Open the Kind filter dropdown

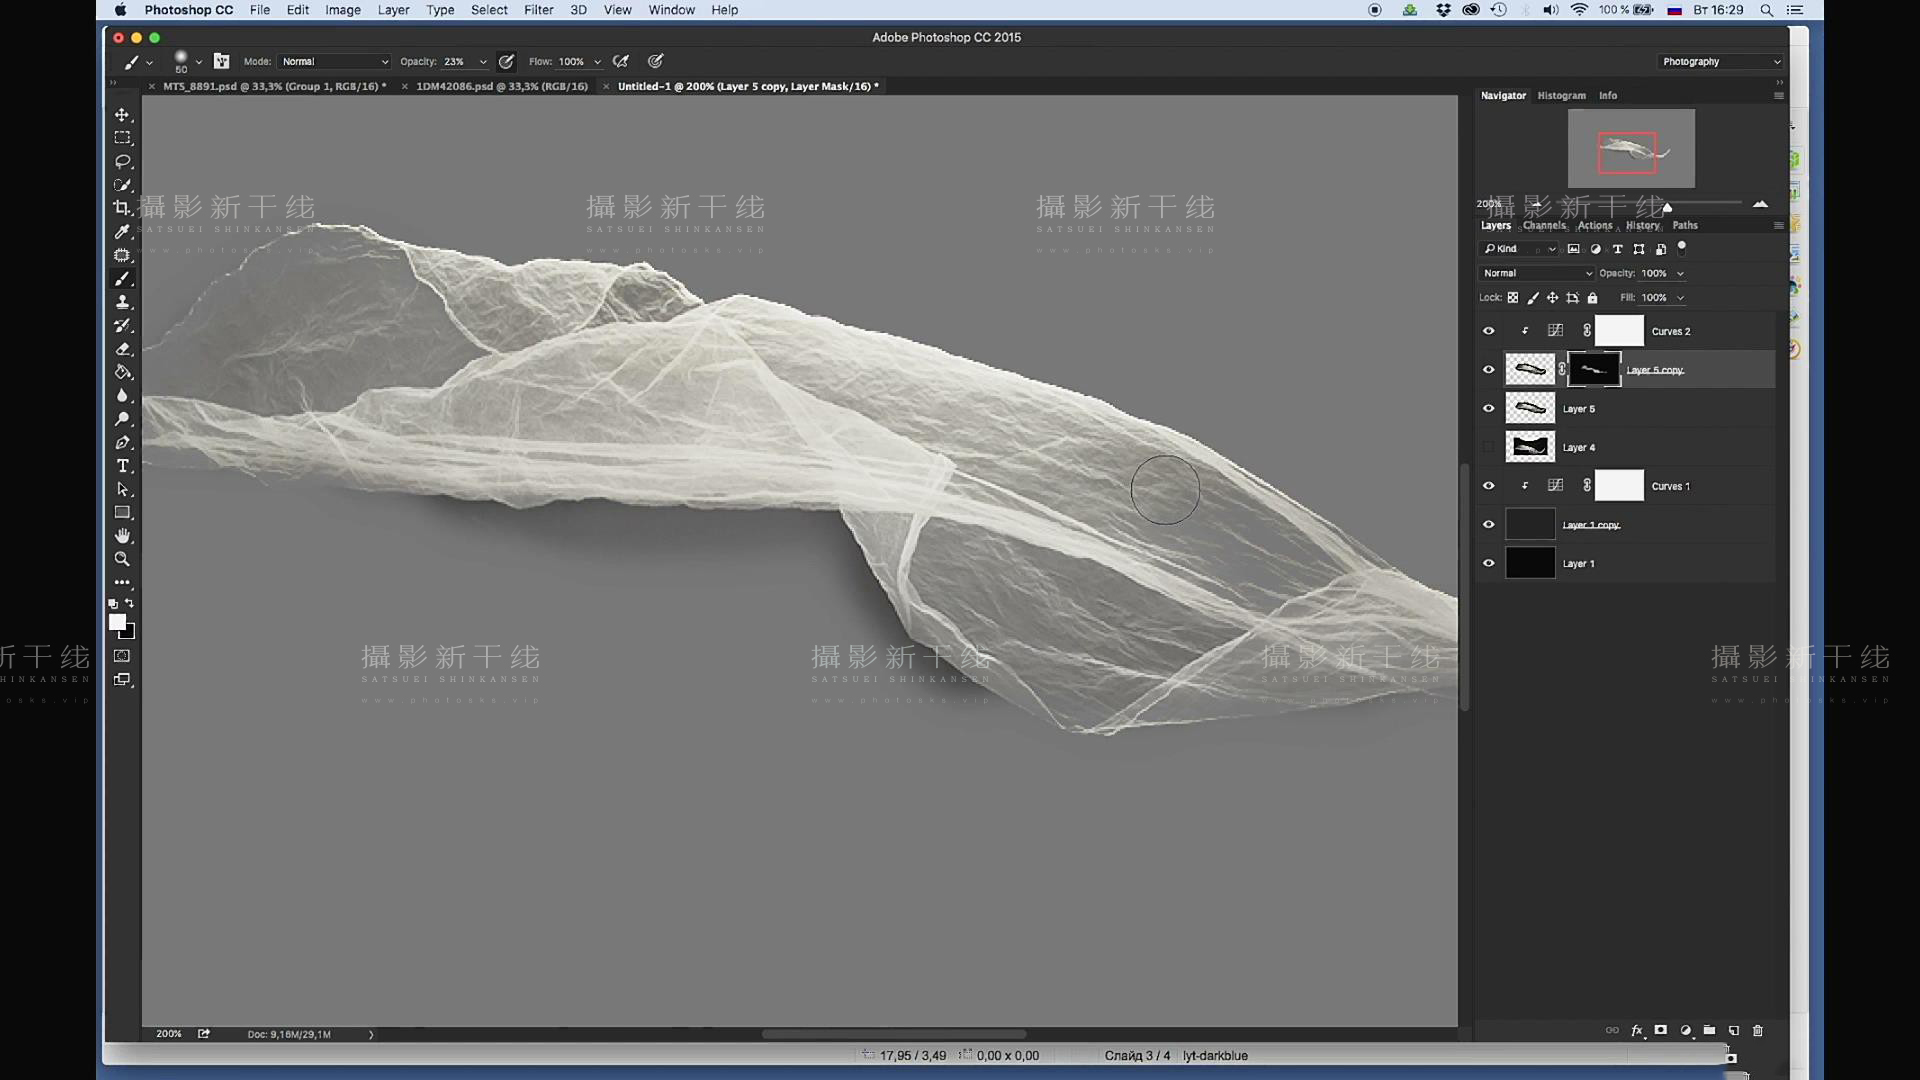pyautogui.click(x=1520, y=249)
